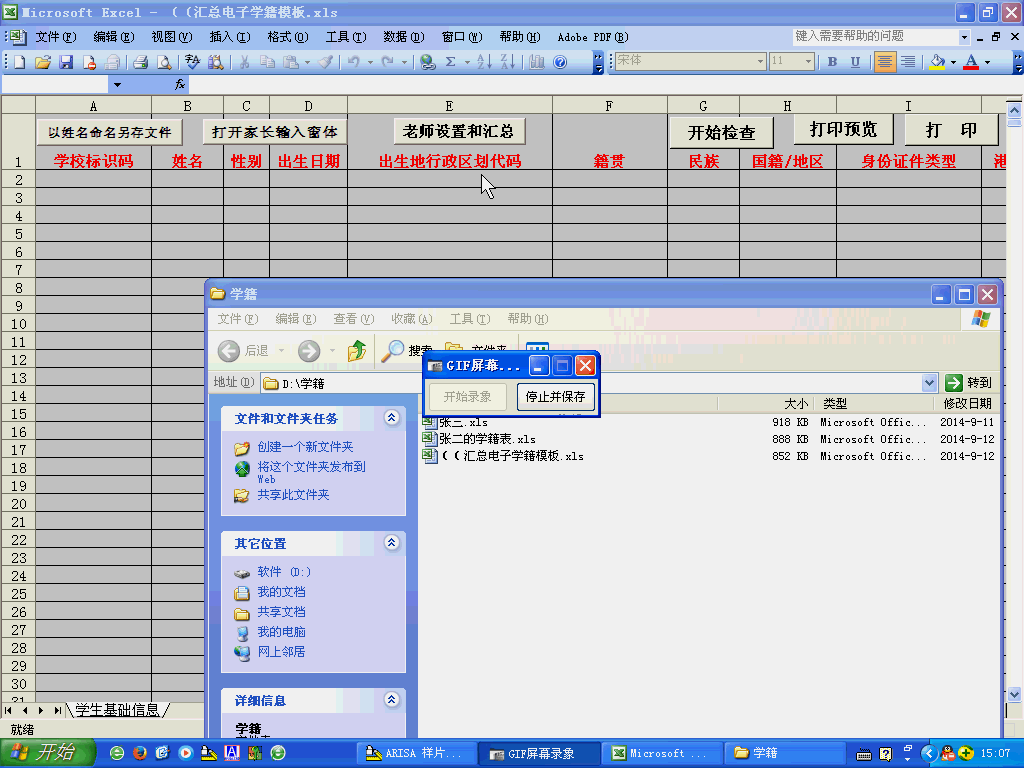The width and height of the screenshot is (1024, 768).
Task: Click 共享此文件夹 link
Action: pyautogui.click(x=293, y=495)
